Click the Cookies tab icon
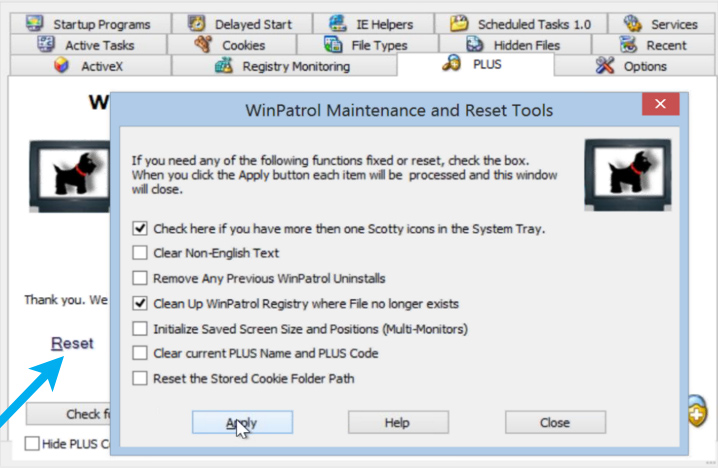The image size is (718, 468). pyautogui.click(x=203, y=44)
